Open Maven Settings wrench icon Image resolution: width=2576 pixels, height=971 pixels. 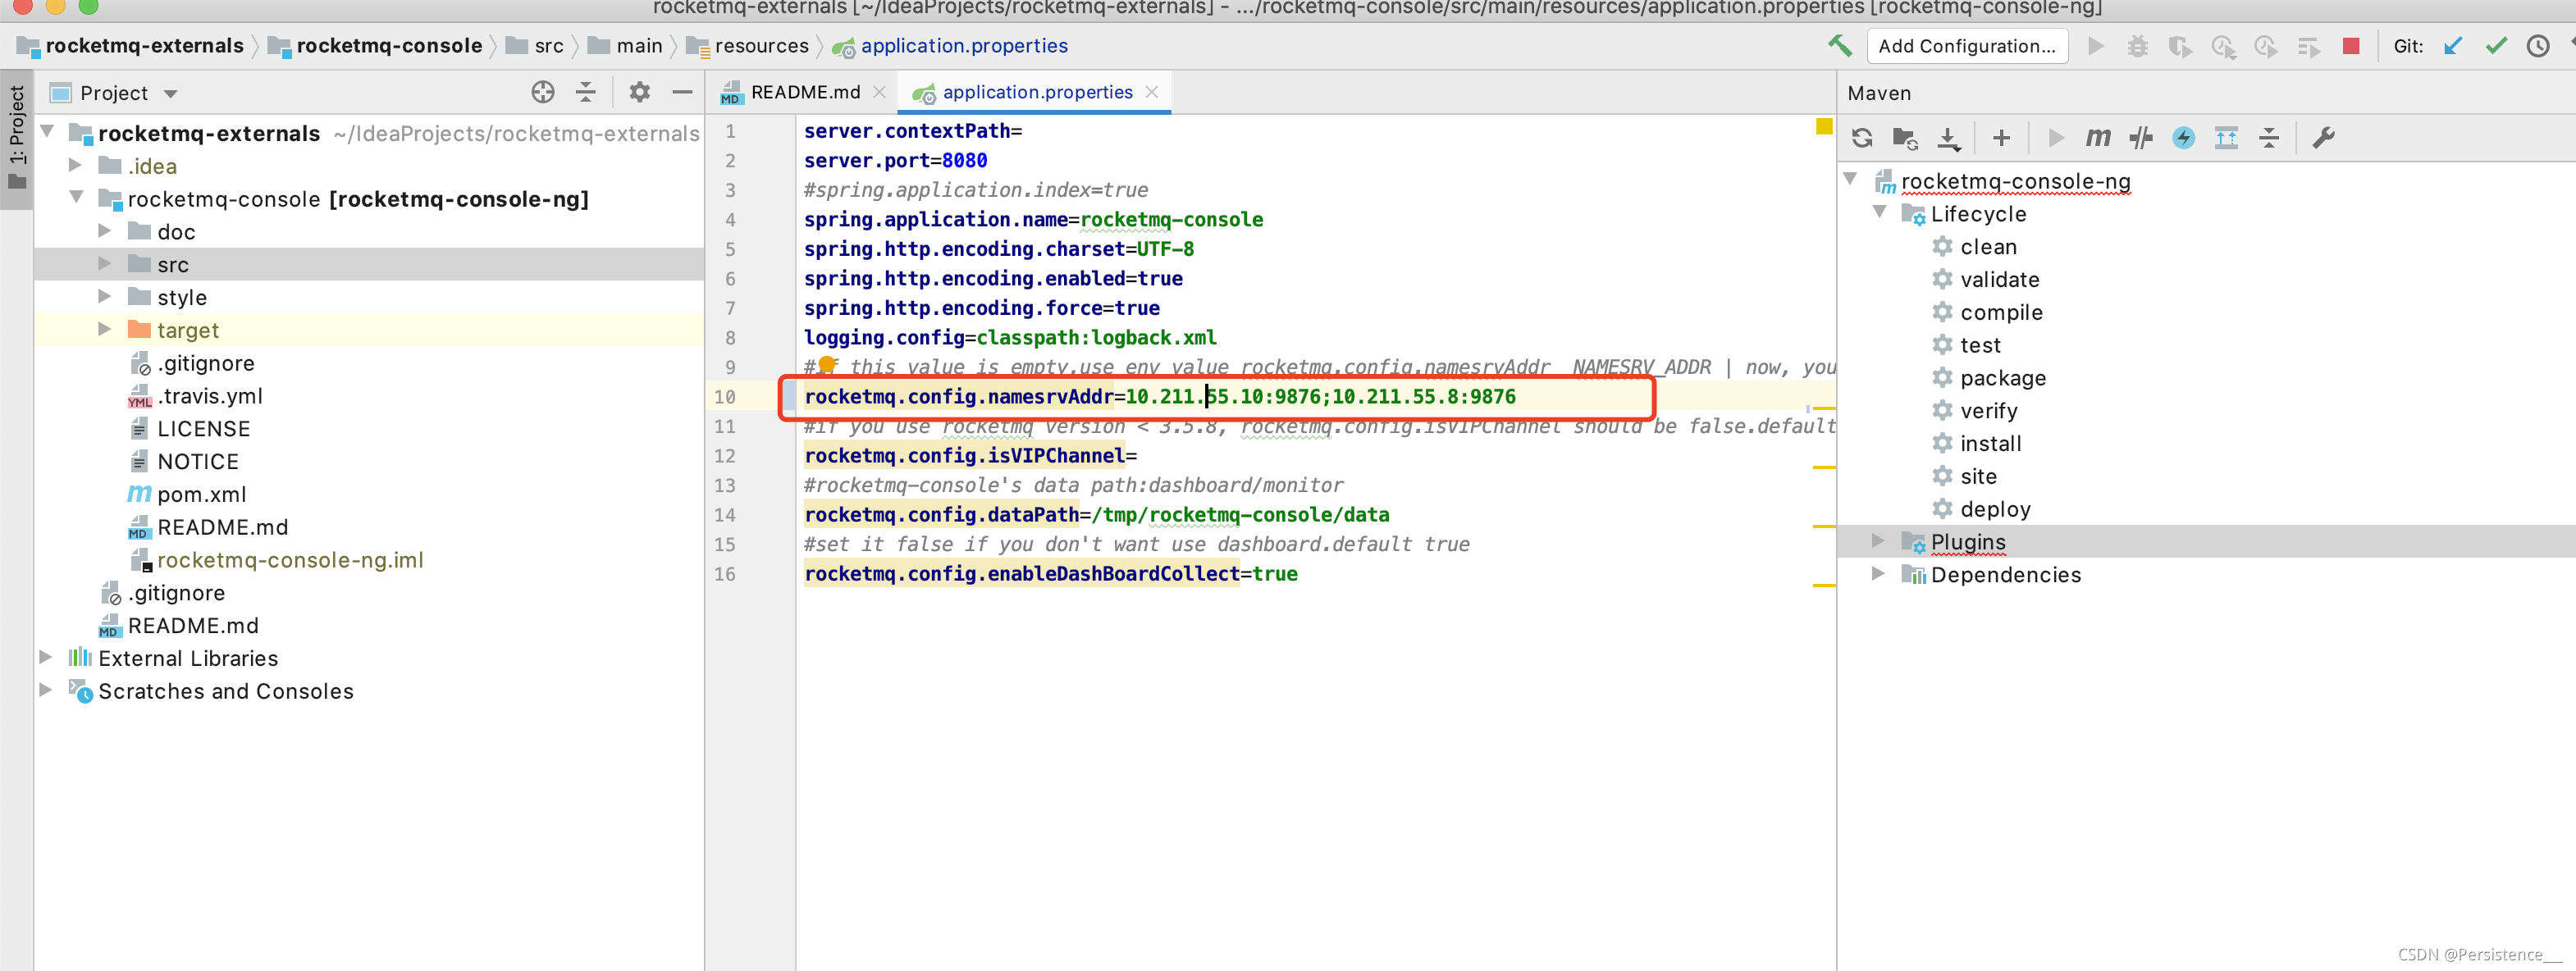(2323, 138)
